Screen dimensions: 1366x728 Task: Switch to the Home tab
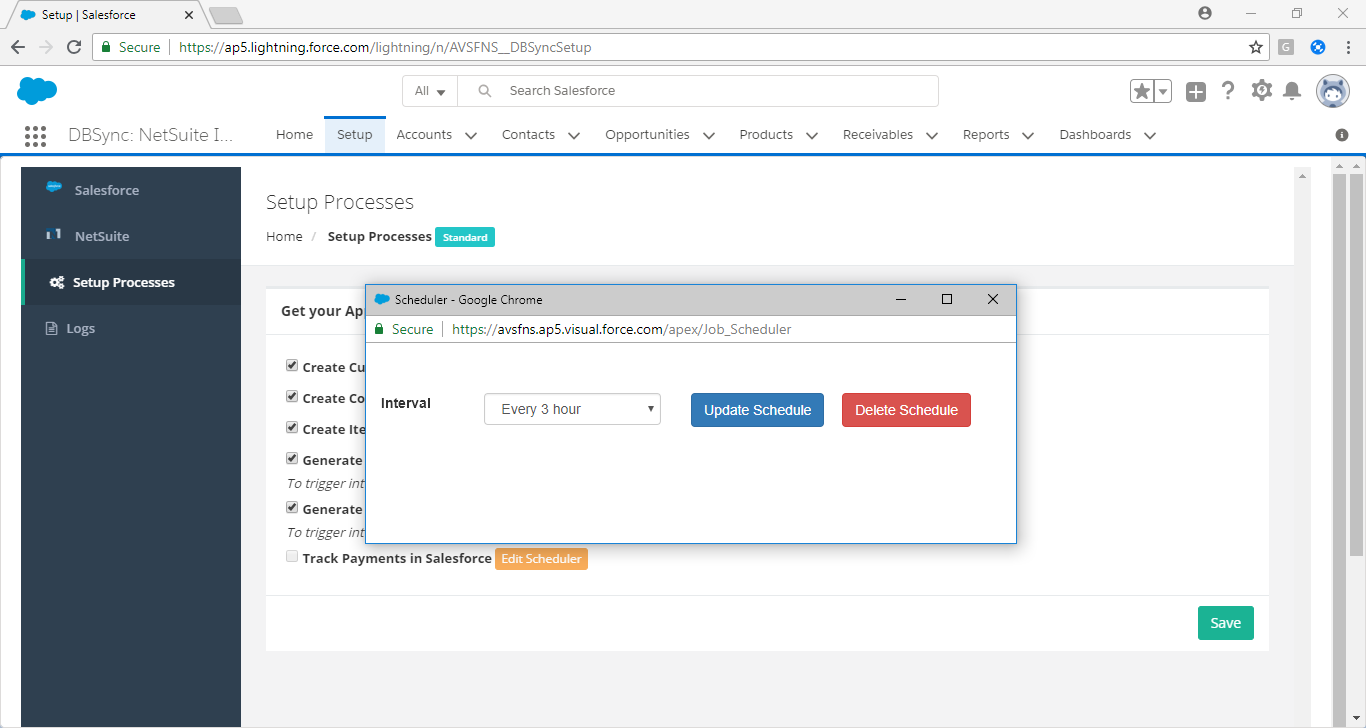pyautogui.click(x=294, y=134)
